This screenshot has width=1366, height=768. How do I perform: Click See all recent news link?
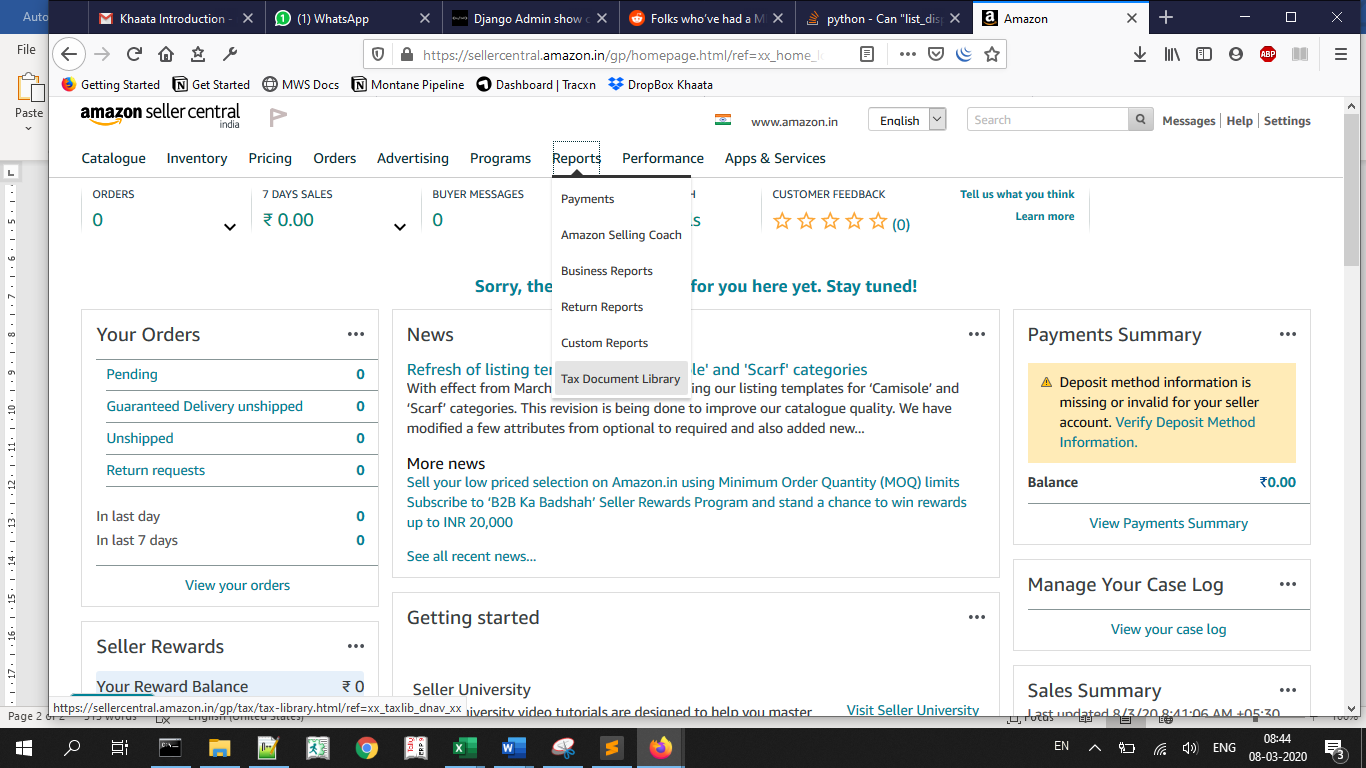(471, 556)
